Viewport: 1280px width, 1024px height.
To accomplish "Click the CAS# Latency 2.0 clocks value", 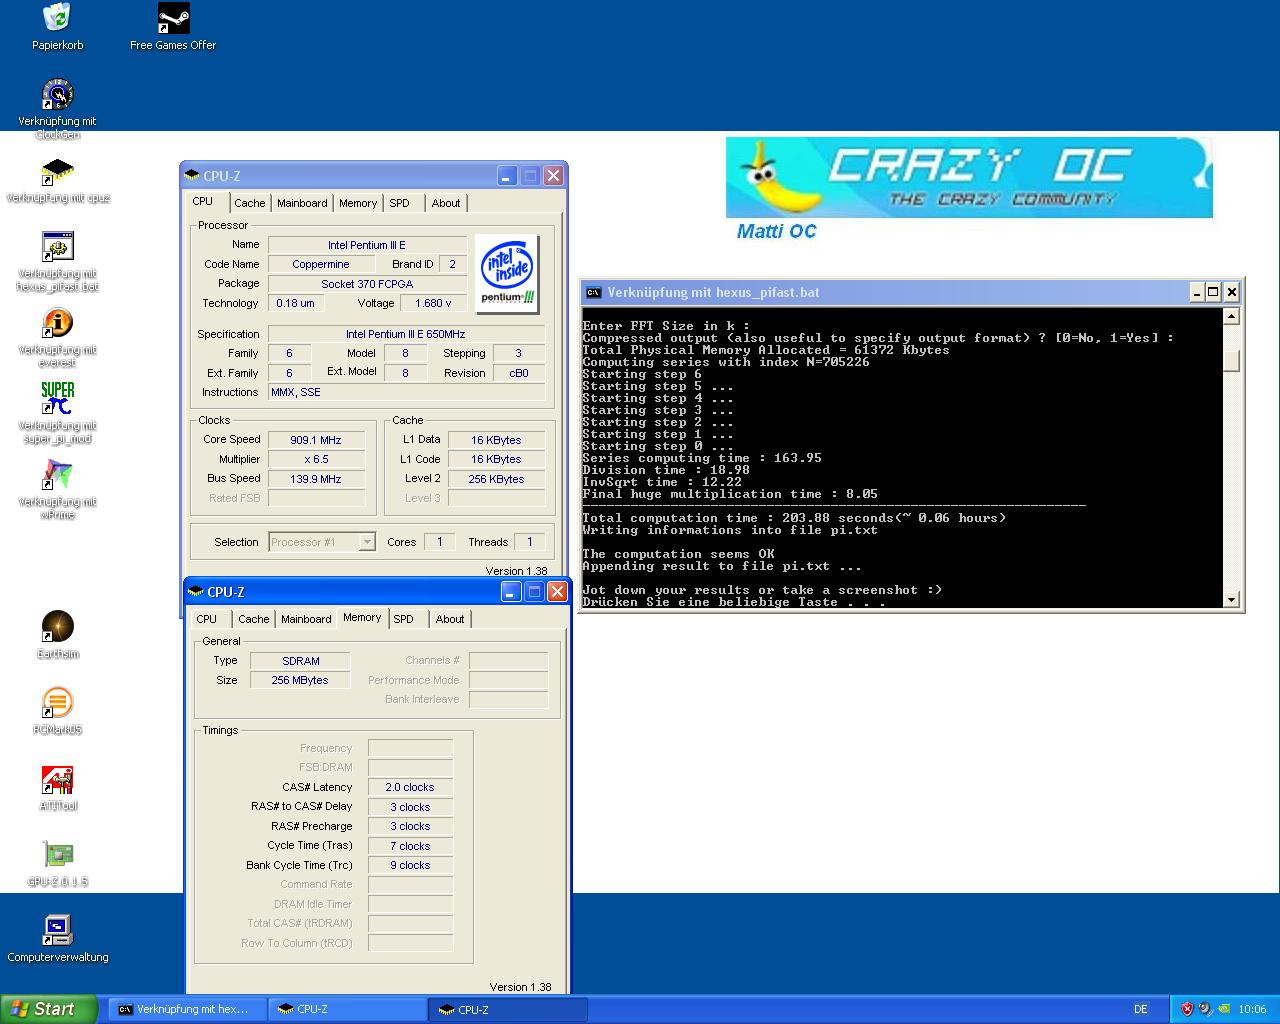I will tap(410, 787).
